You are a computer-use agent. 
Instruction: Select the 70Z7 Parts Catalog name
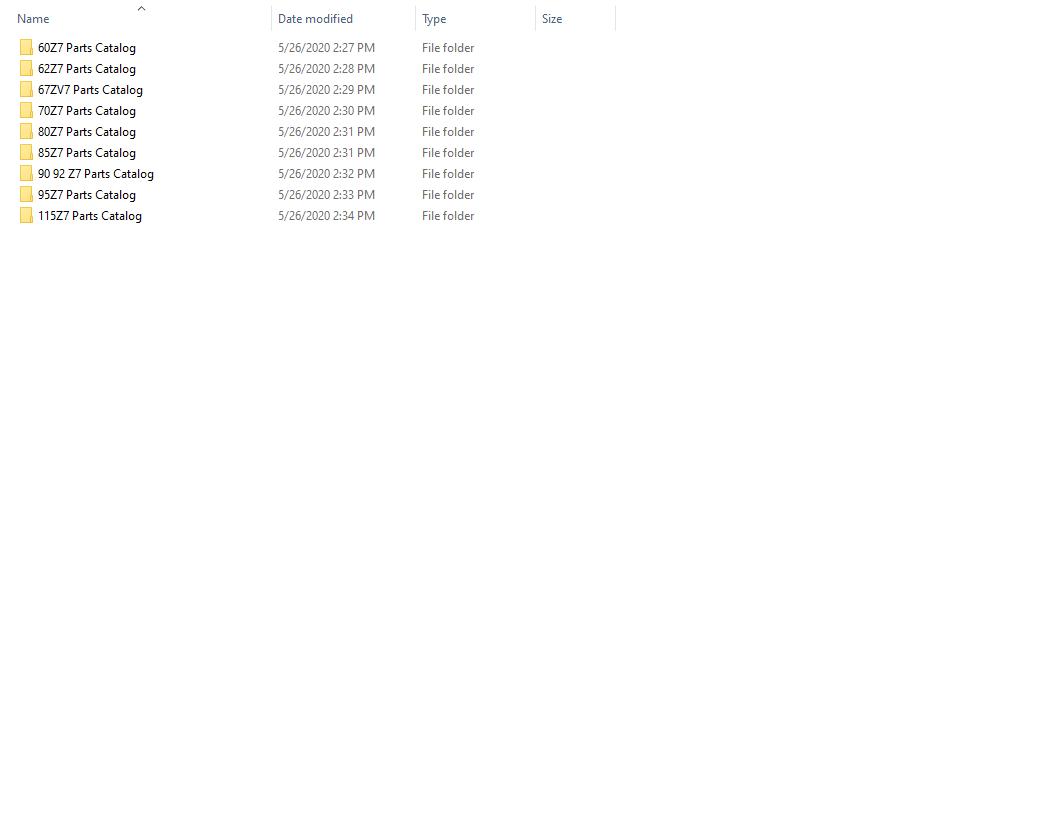(87, 111)
